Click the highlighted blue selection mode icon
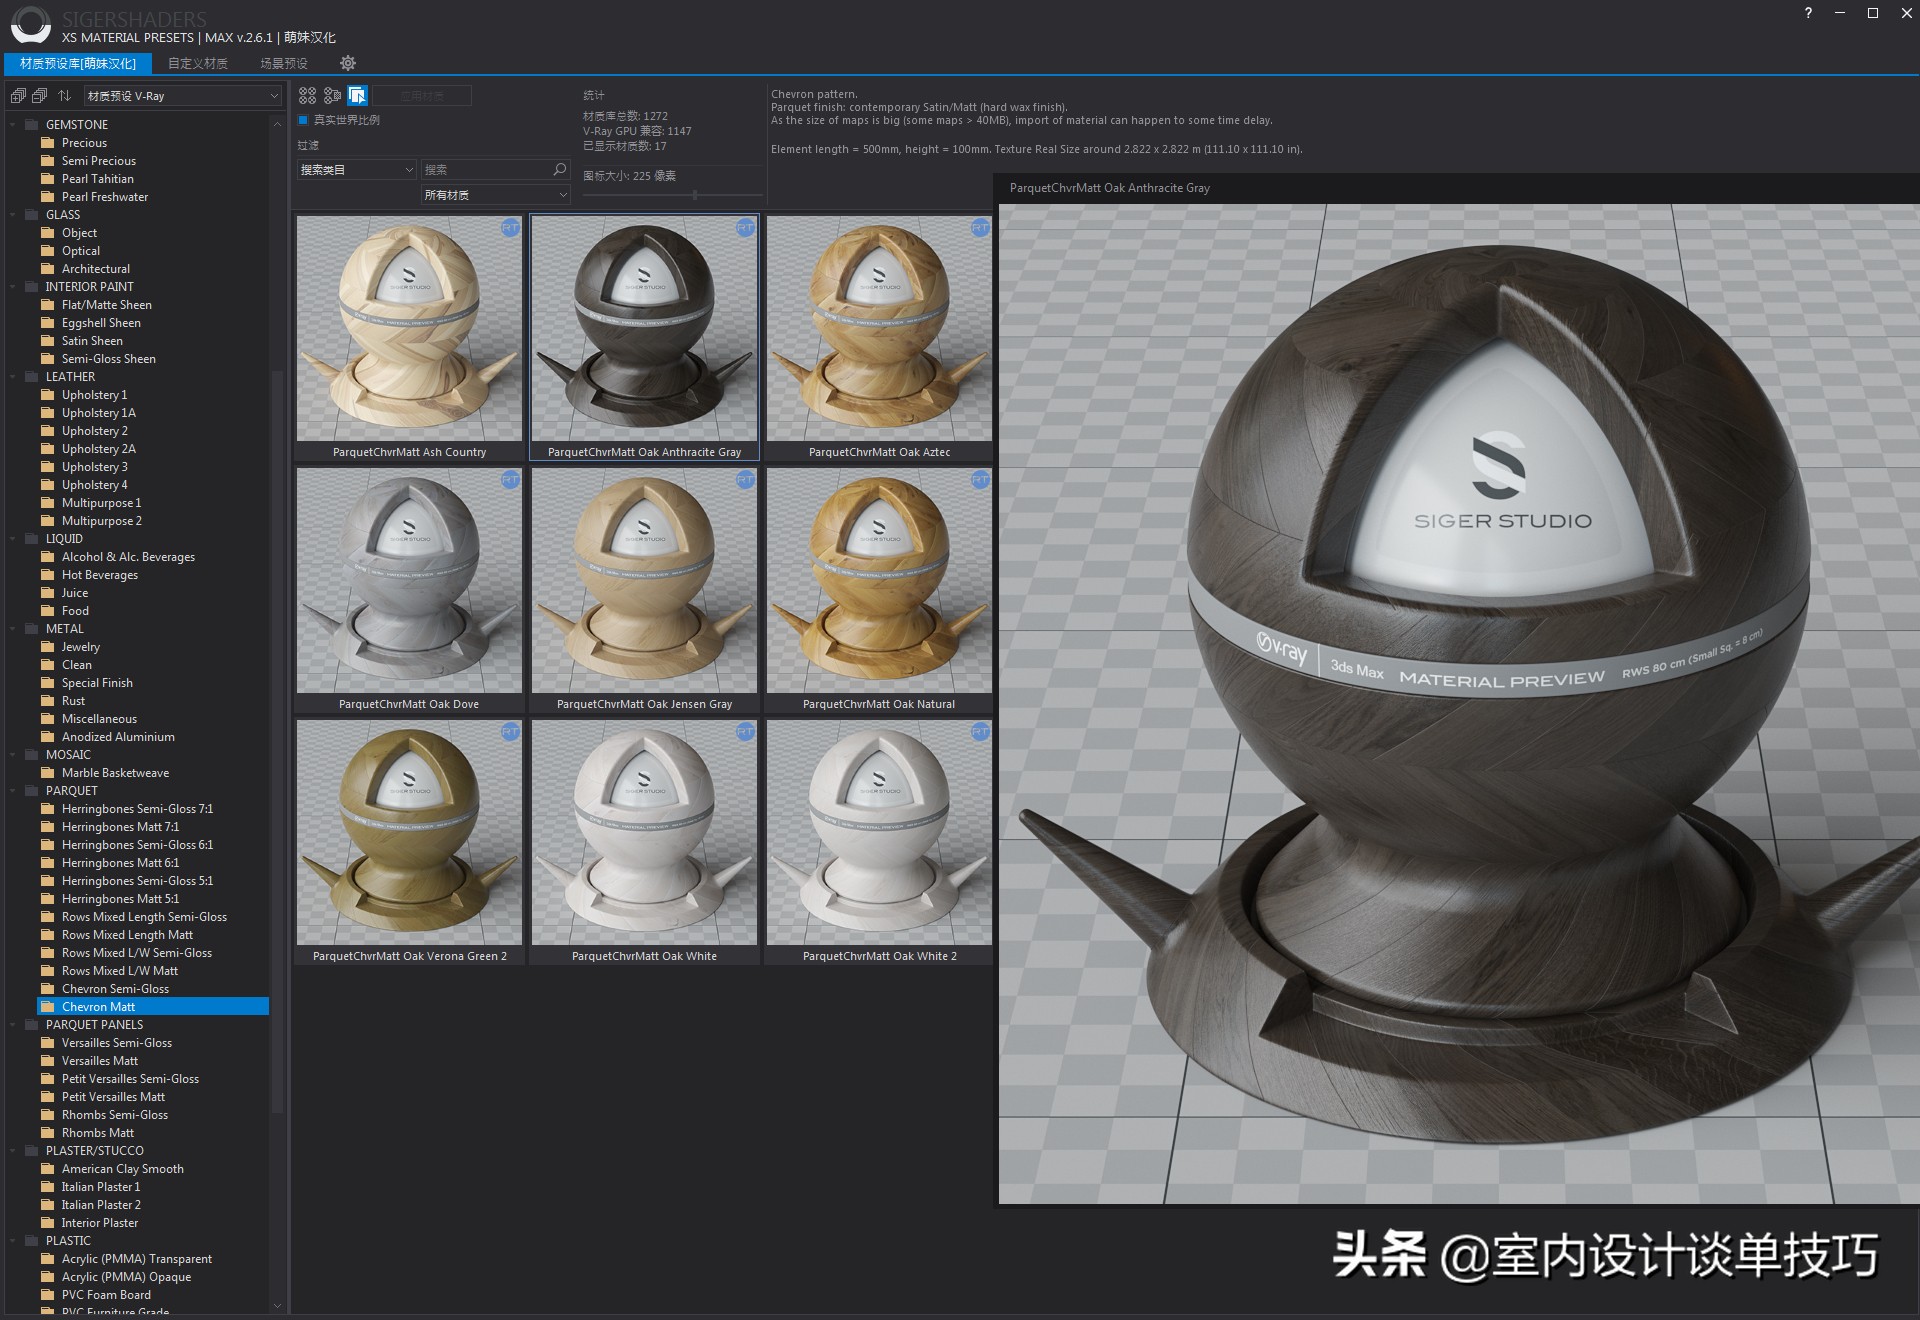The width and height of the screenshot is (1920, 1320). click(355, 95)
